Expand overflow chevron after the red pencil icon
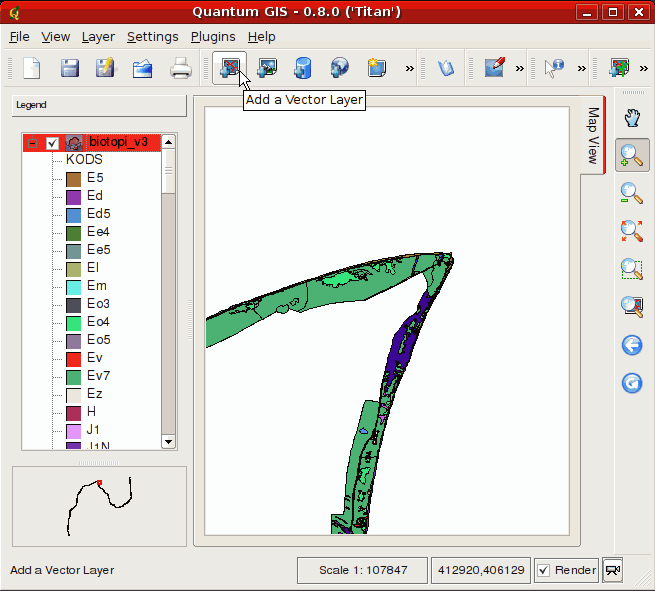Viewport: 655px width, 591px height. pos(520,68)
